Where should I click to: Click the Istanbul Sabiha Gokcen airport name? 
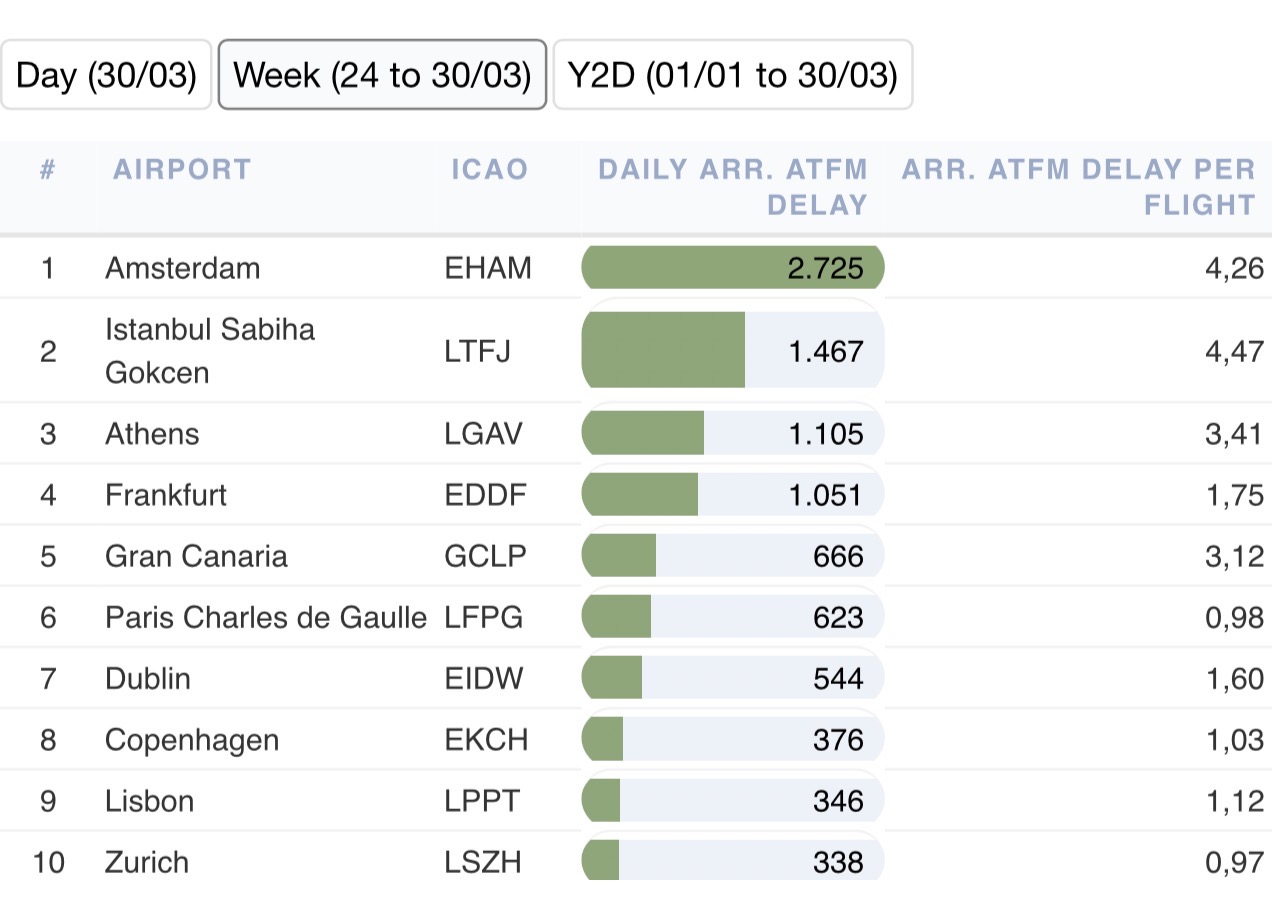pyautogui.click(x=210, y=351)
